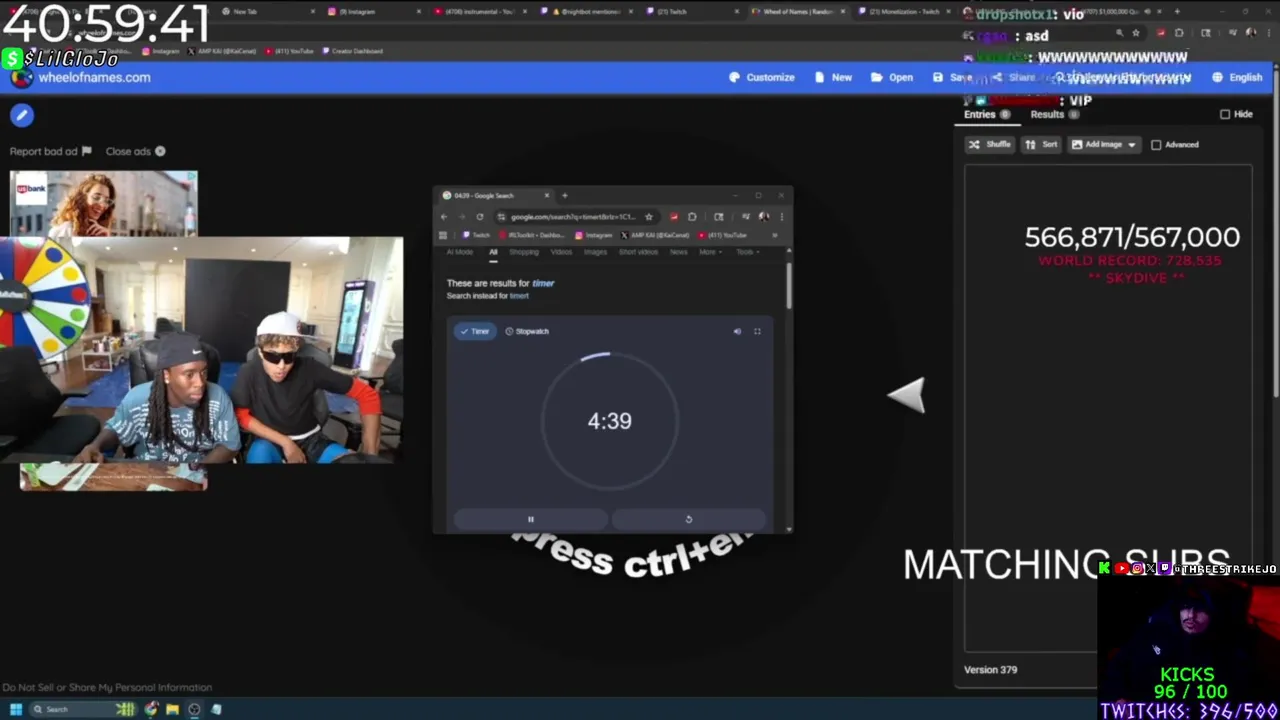Viewport: 1280px width, 720px height.
Task: Select the Shopping search tab
Action: (x=524, y=252)
